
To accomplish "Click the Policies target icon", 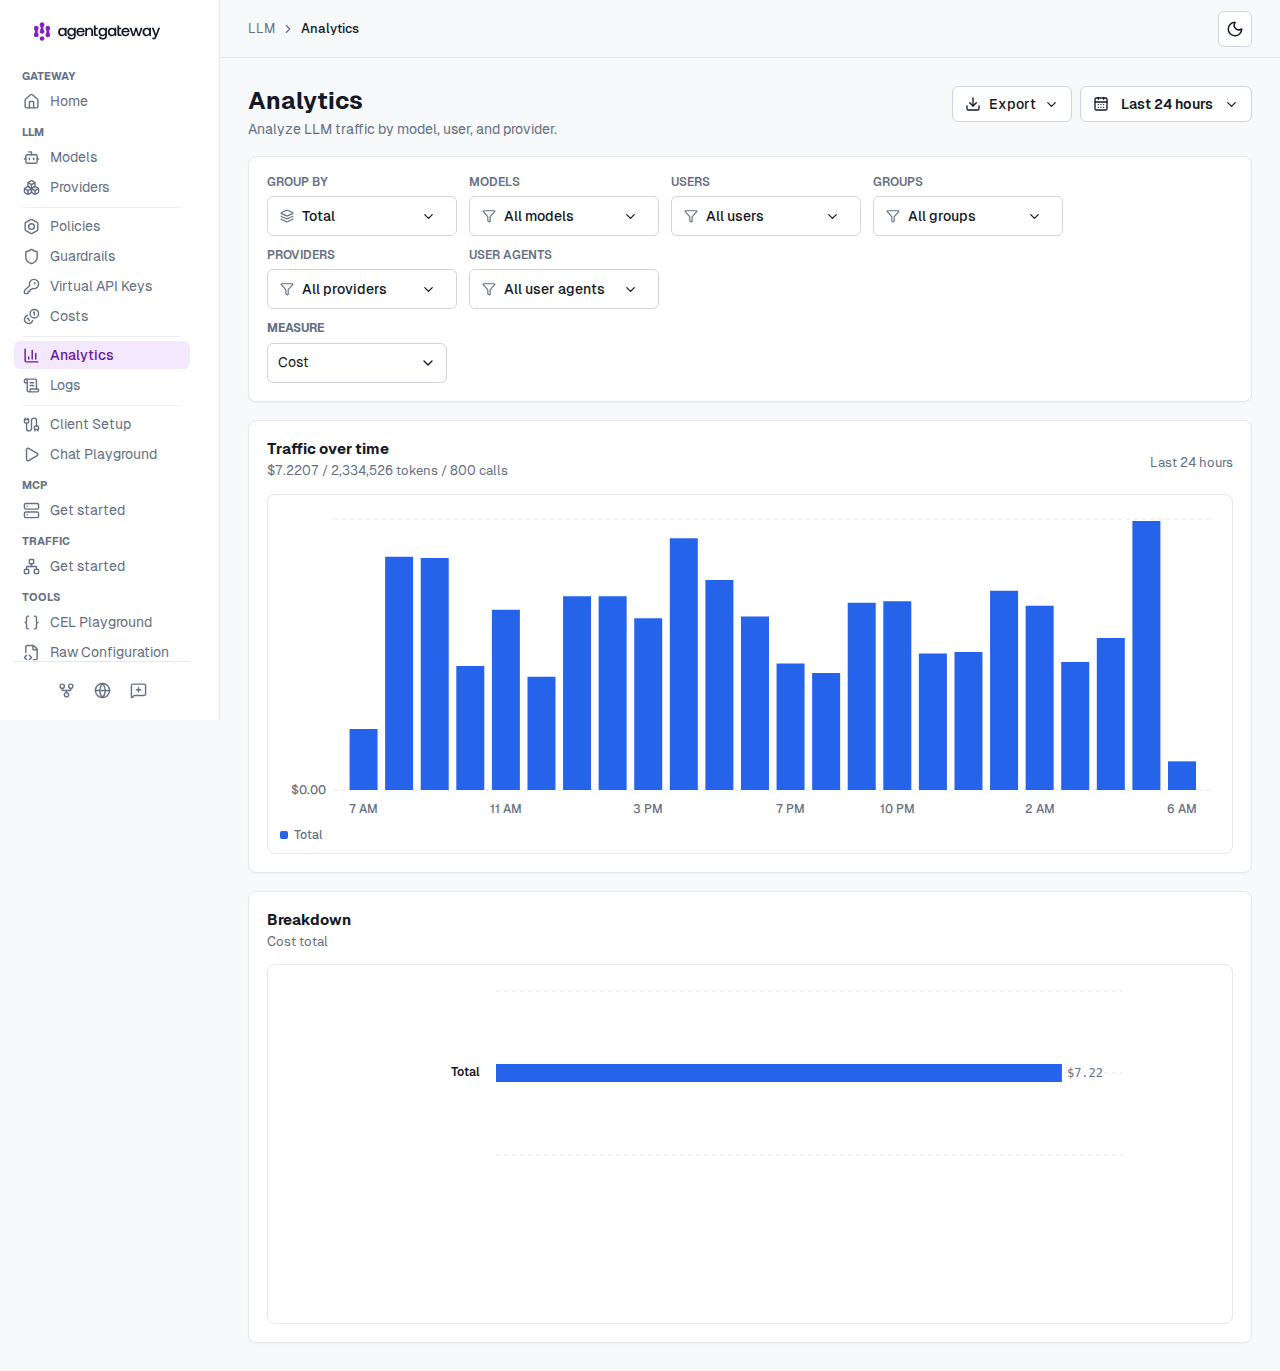I will pos(32,226).
